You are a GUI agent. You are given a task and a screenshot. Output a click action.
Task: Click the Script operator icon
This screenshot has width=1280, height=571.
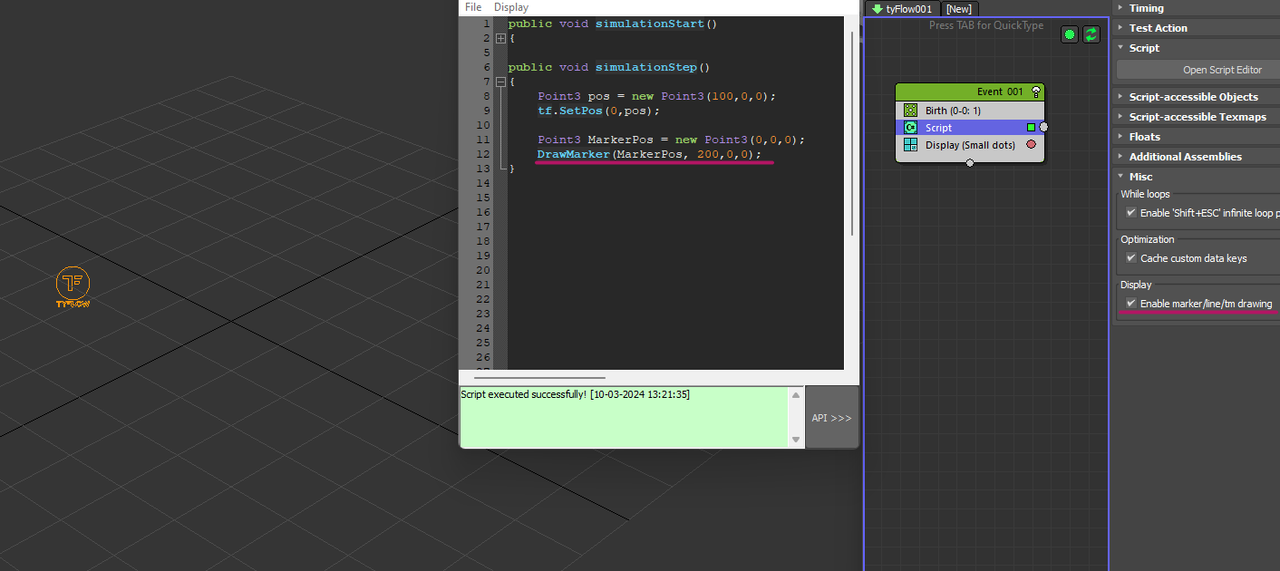point(911,128)
